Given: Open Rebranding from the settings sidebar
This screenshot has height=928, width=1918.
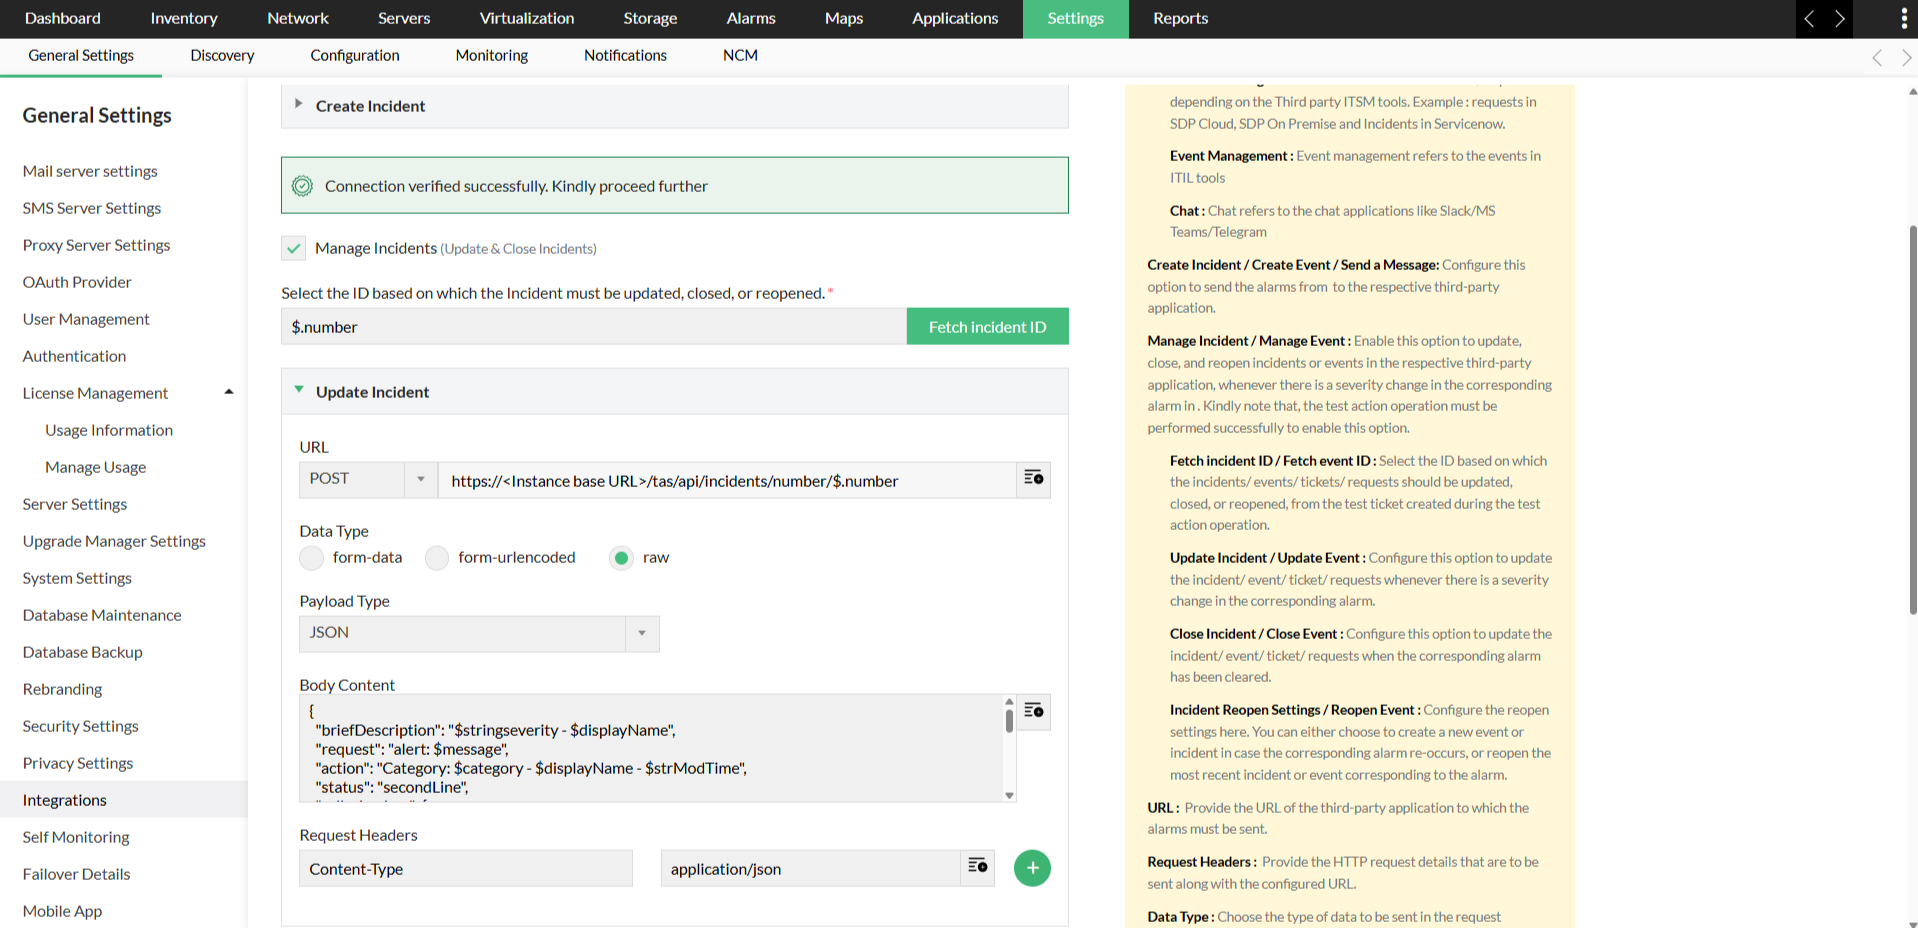Looking at the screenshot, I should tap(62, 688).
